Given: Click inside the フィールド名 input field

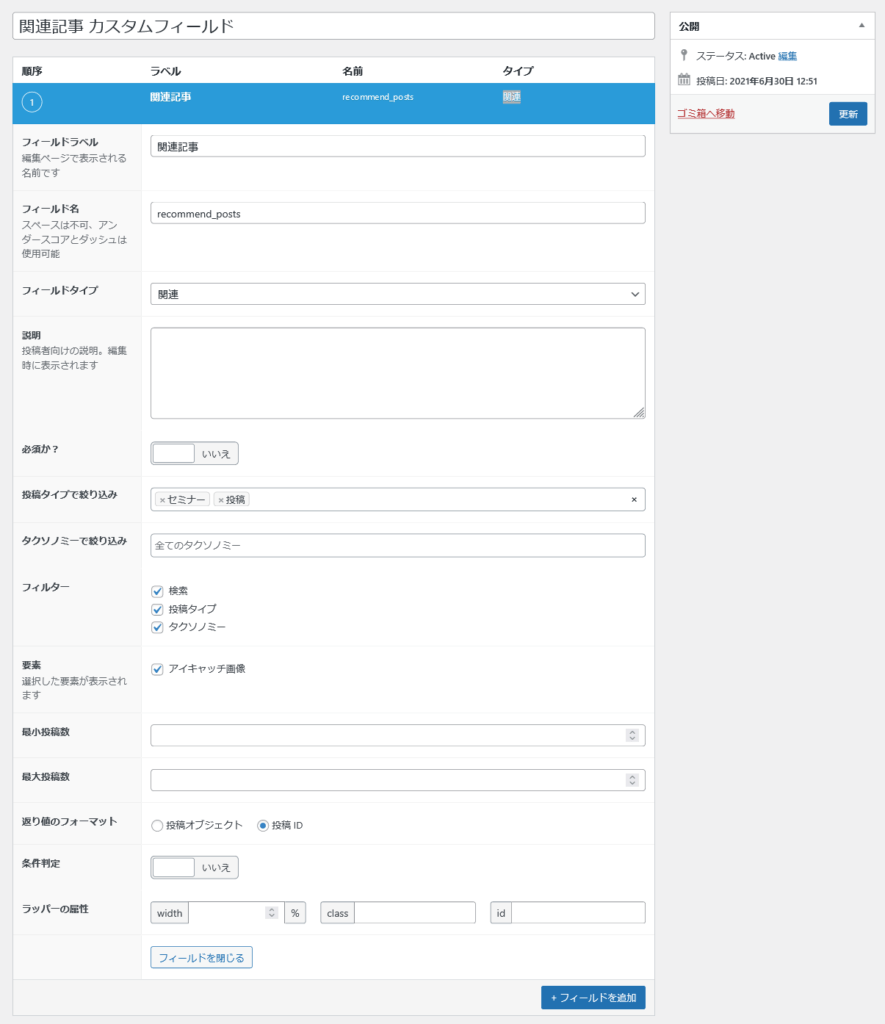Looking at the screenshot, I should (x=396, y=213).
